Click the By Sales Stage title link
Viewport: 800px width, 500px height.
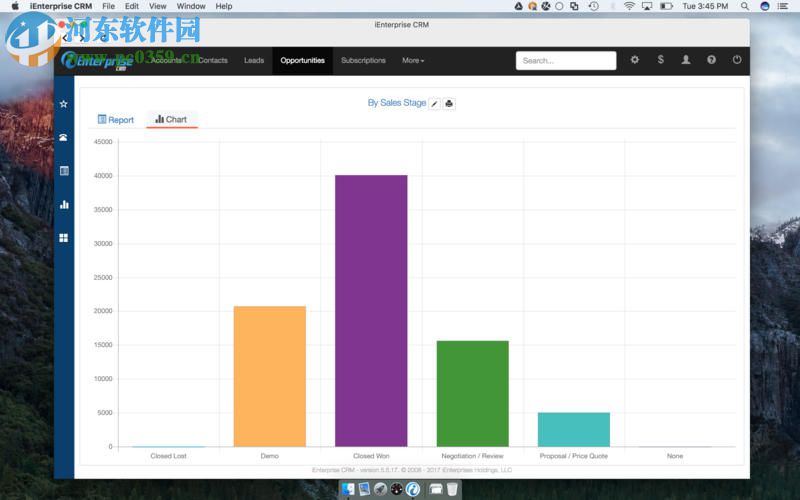click(396, 103)
